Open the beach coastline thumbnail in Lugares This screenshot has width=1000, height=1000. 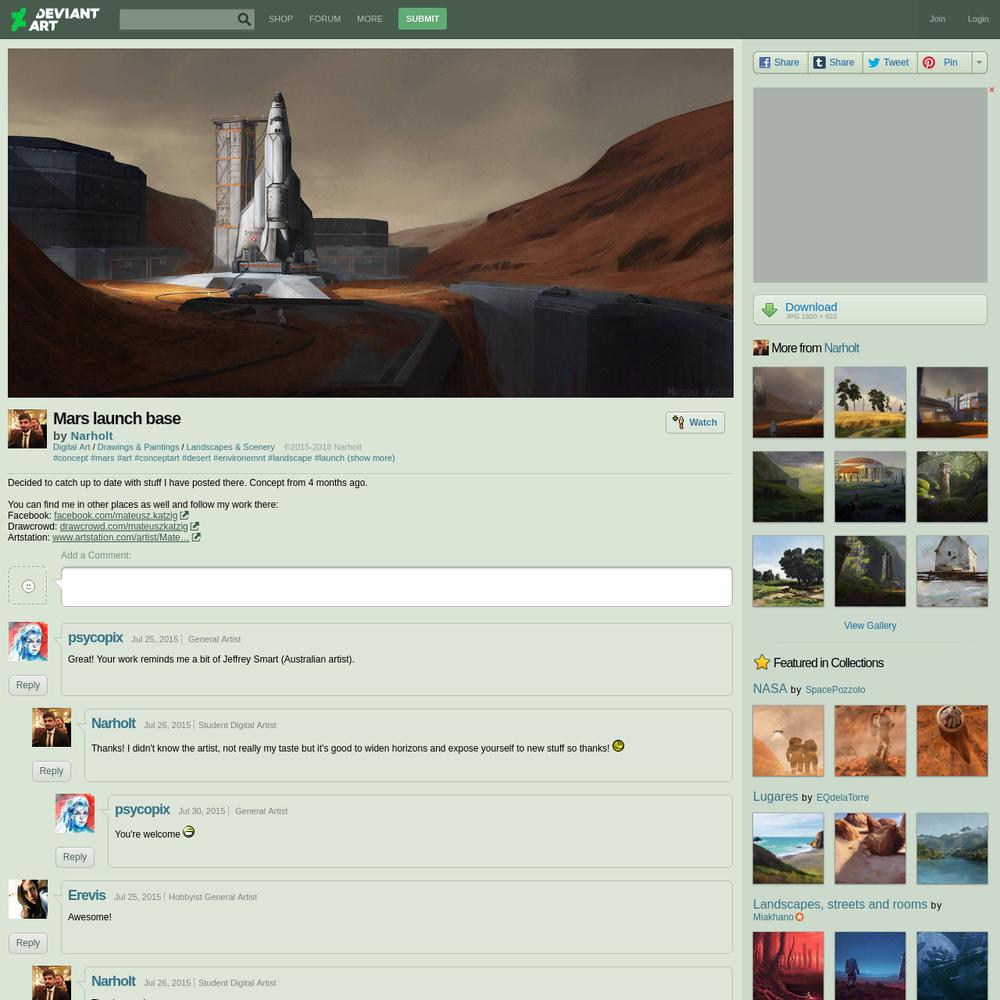click(x=788, y=848)
